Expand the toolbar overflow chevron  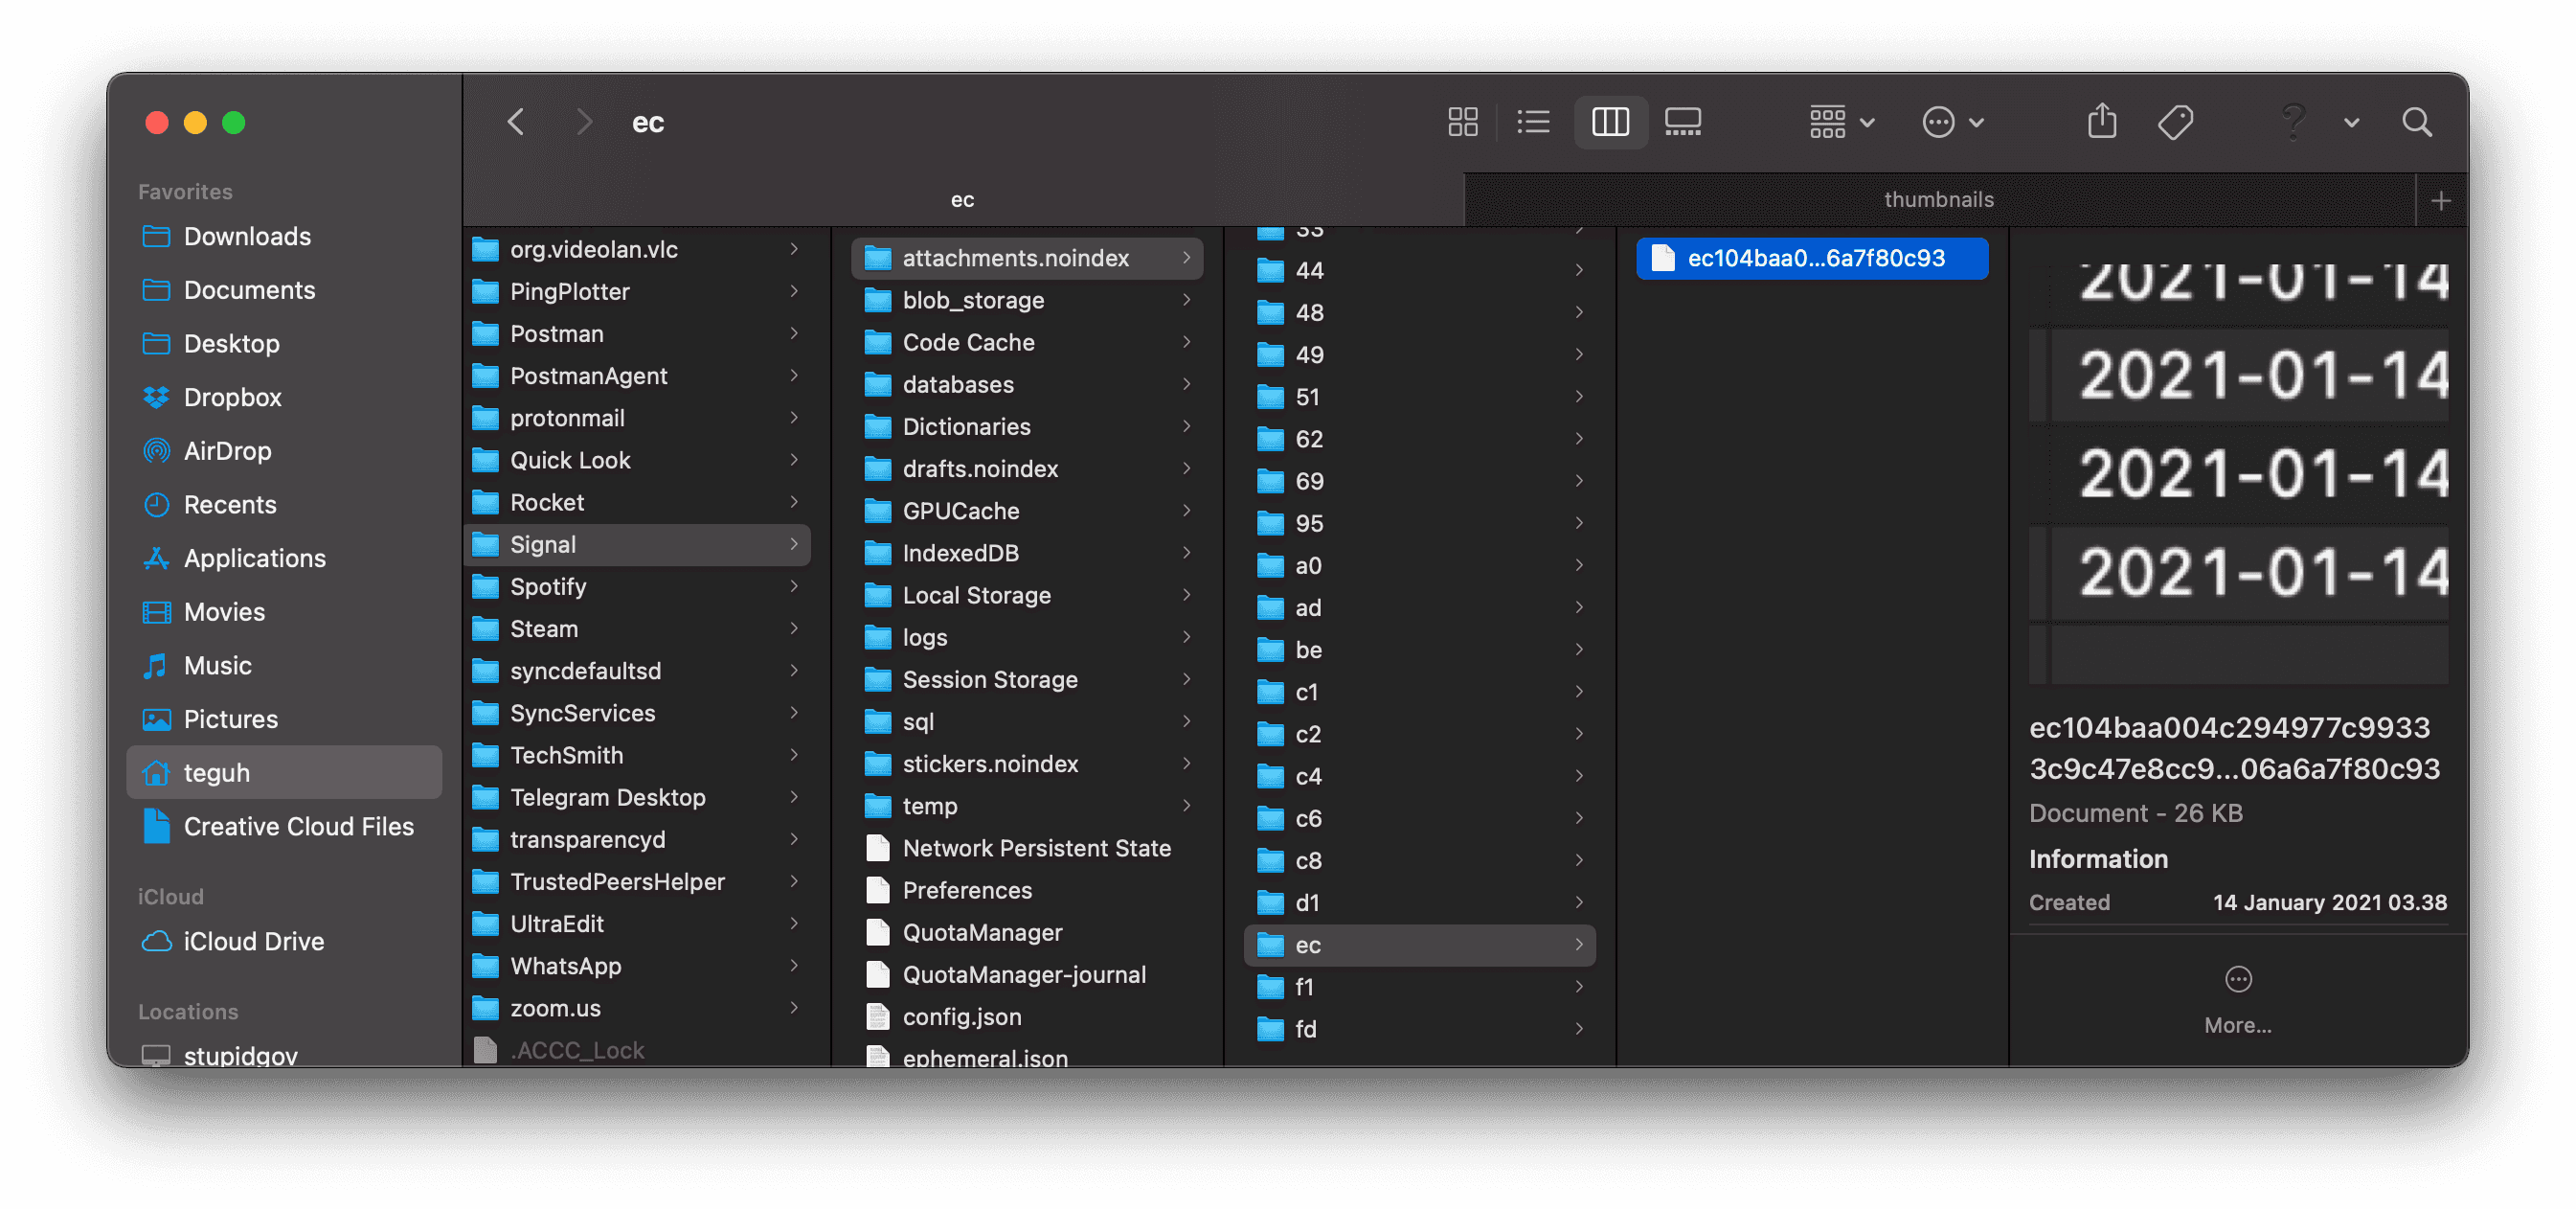coord(2351,123)
